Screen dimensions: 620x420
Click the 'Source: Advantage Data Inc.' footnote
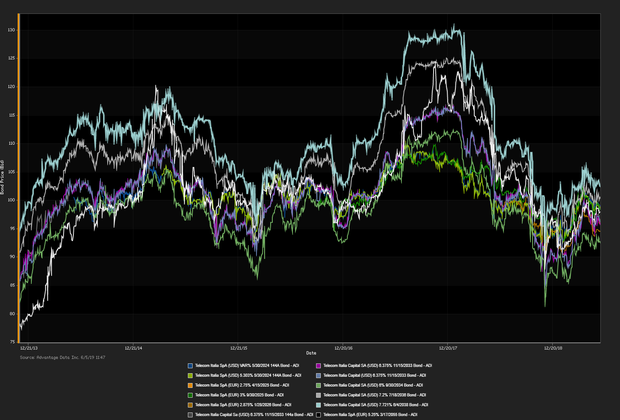click(x=62, y=358)
